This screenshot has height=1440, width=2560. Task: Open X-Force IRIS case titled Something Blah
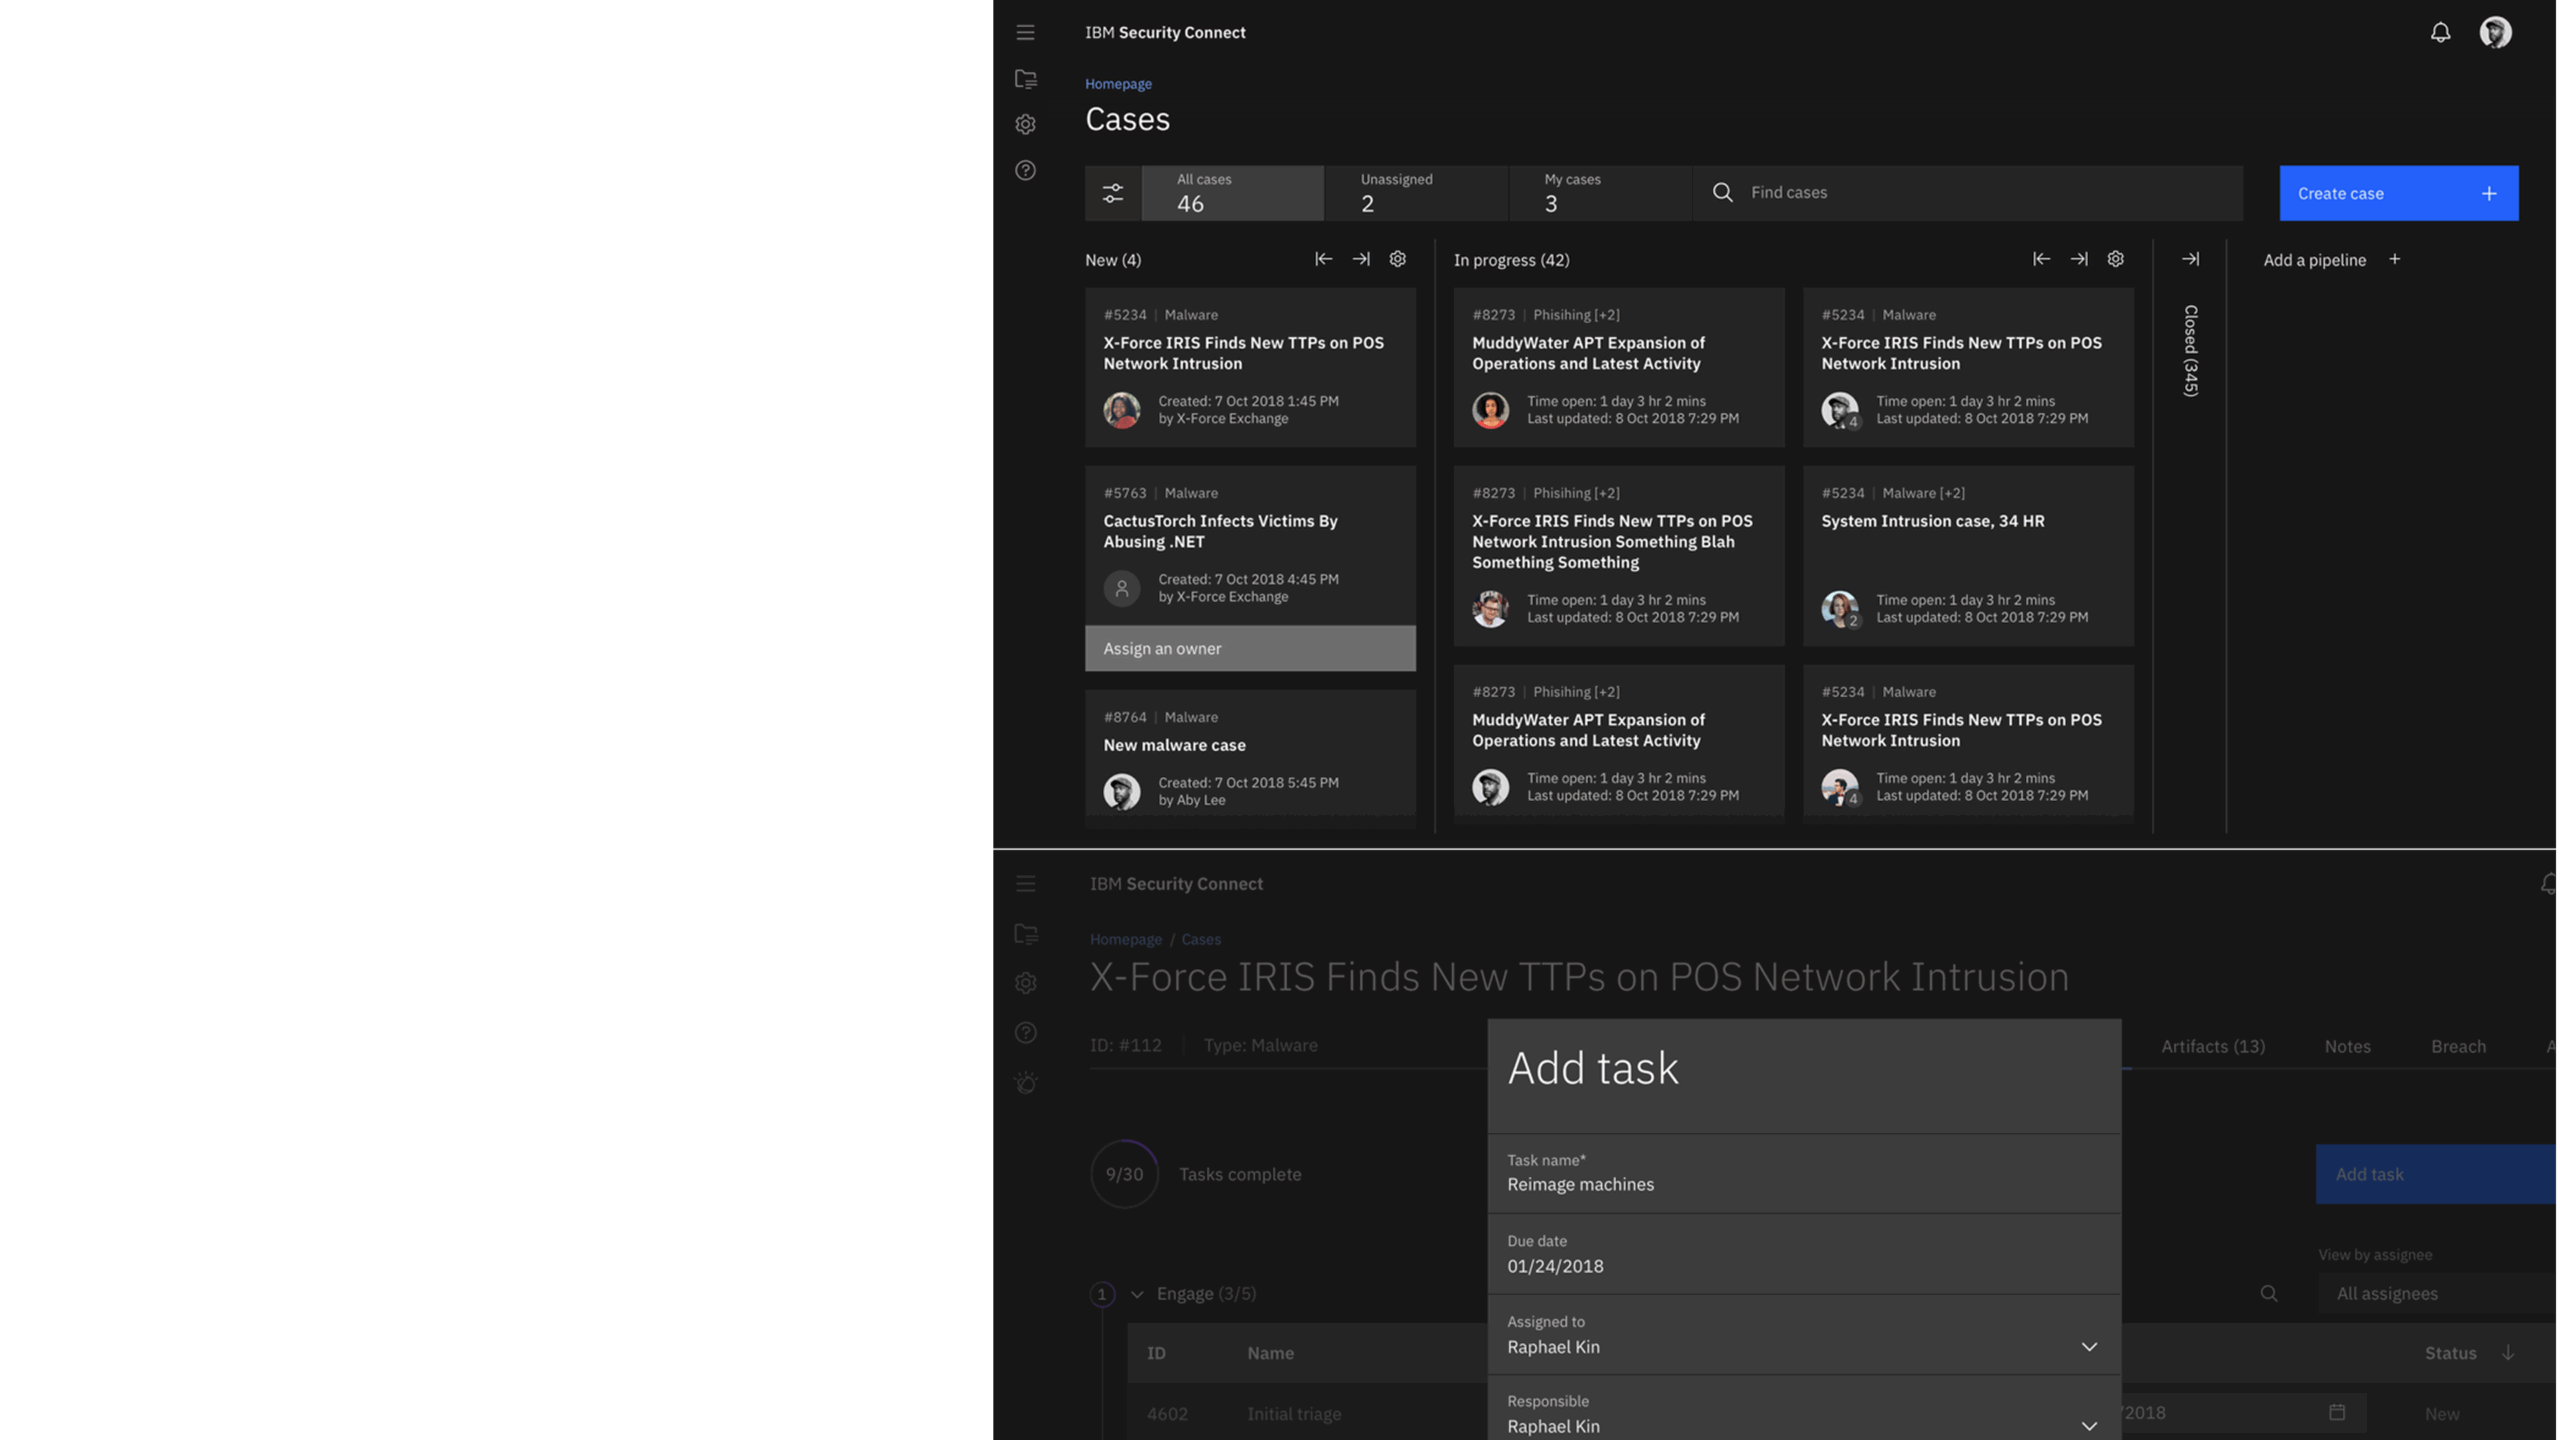[x=1618, y=555]
